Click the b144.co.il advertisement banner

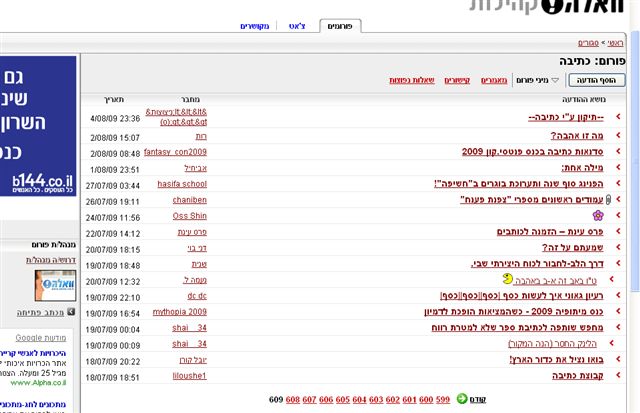click(x=38, y=125)
